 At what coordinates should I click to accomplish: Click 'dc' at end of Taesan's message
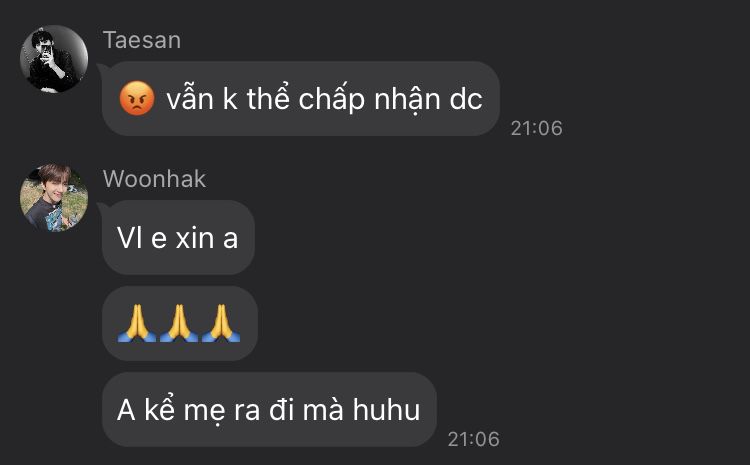point(466,100)
